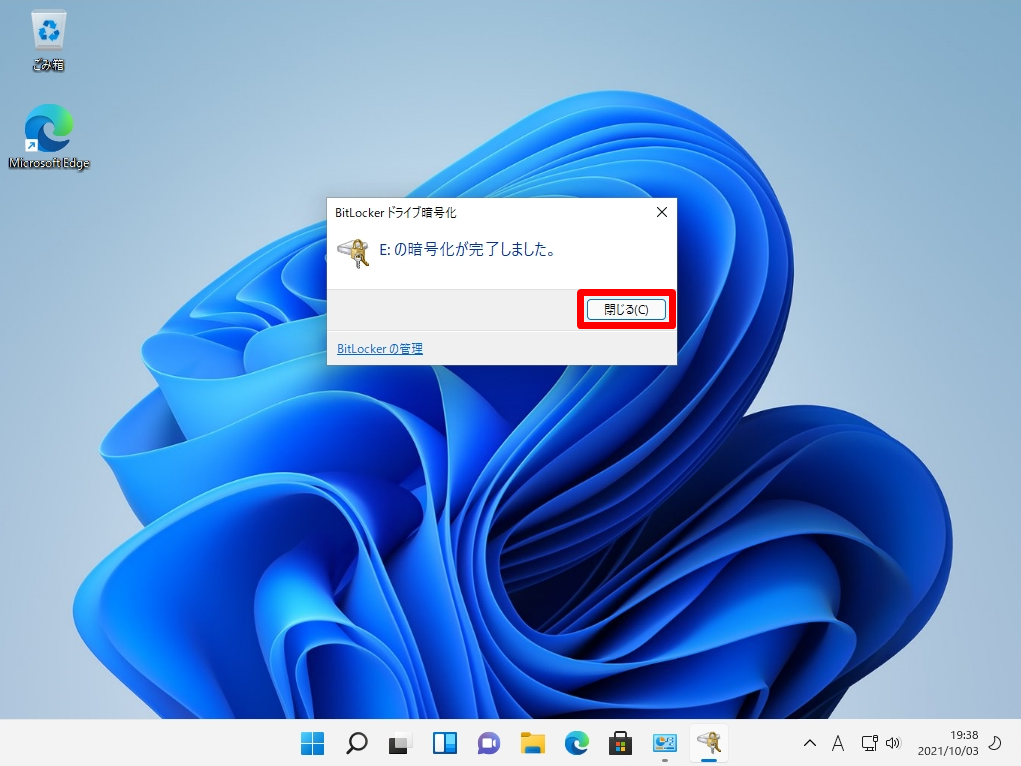Open notification moon icon in tray
Viewport: 1021px width, 766px height.
point(995,743)
